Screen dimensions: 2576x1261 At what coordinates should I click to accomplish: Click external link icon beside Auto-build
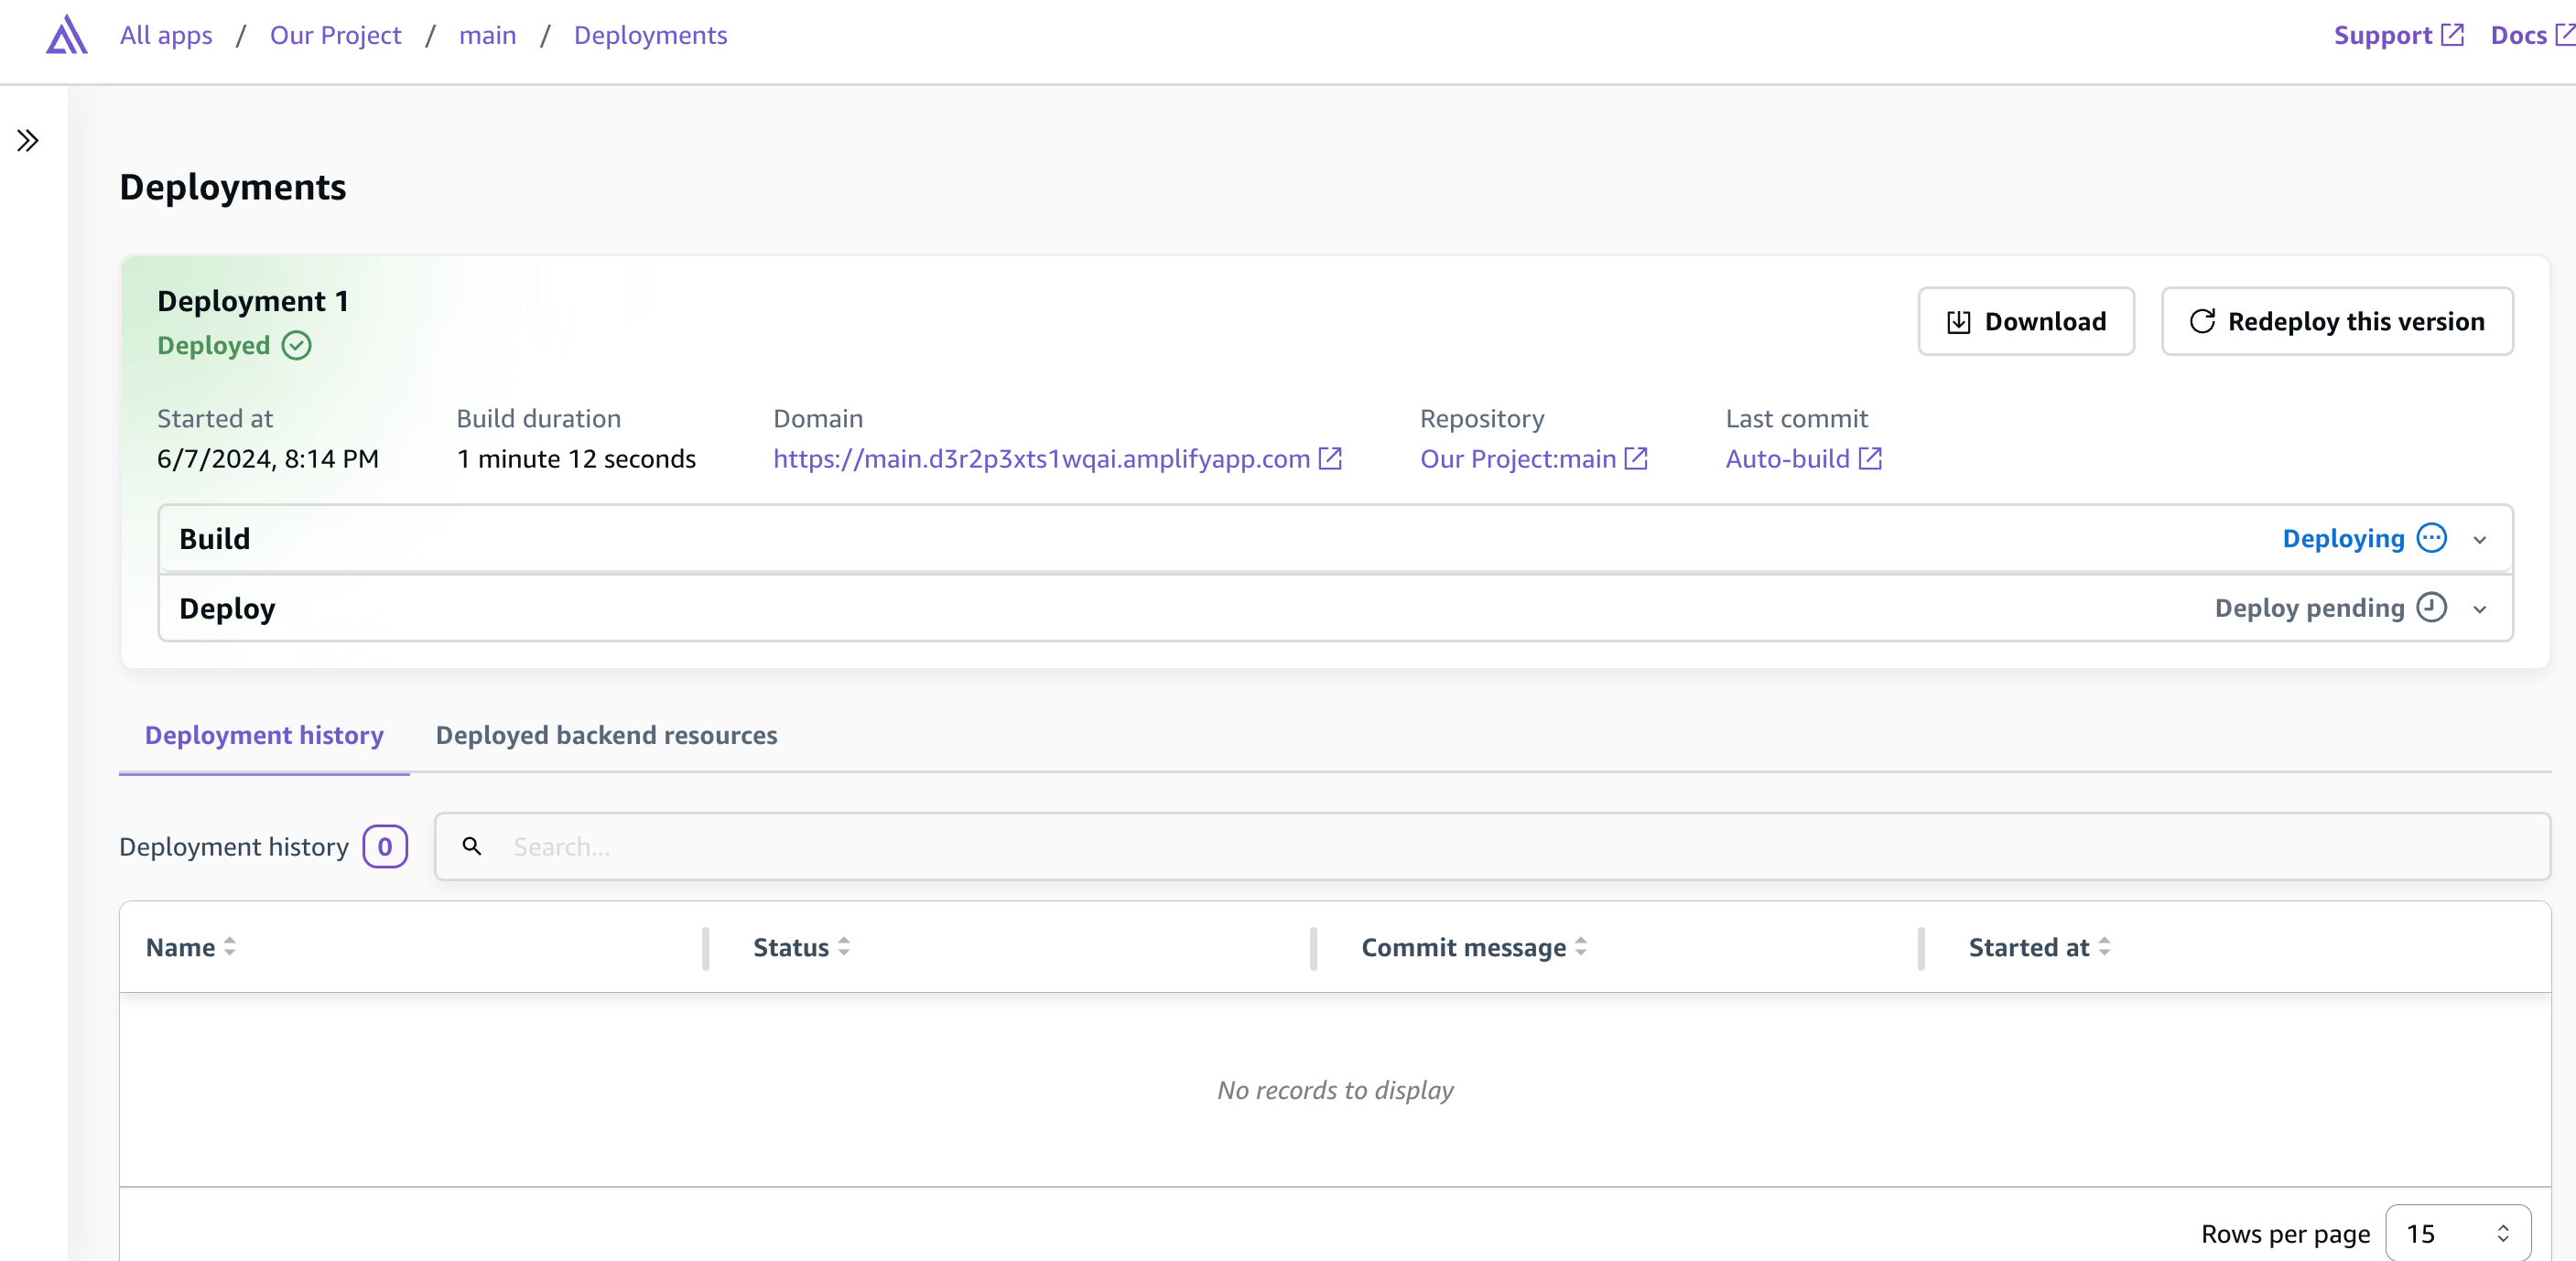[x=1870, y=458]
